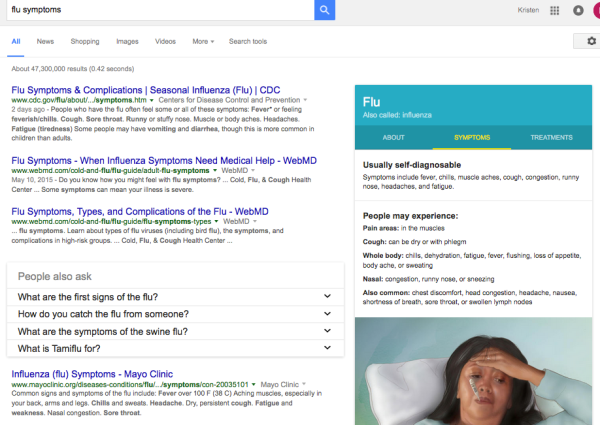The width and height of the screenshot is (600, 425).
Task: Open dropdown arrow beside cdc.gov URL
Action: click(152, 100)
